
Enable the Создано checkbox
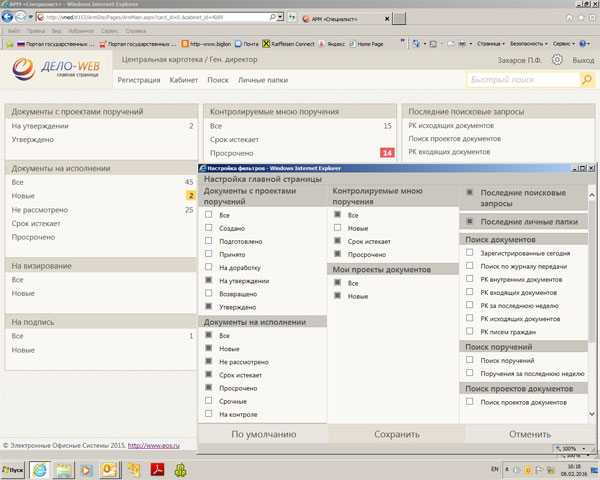(209, 228)
